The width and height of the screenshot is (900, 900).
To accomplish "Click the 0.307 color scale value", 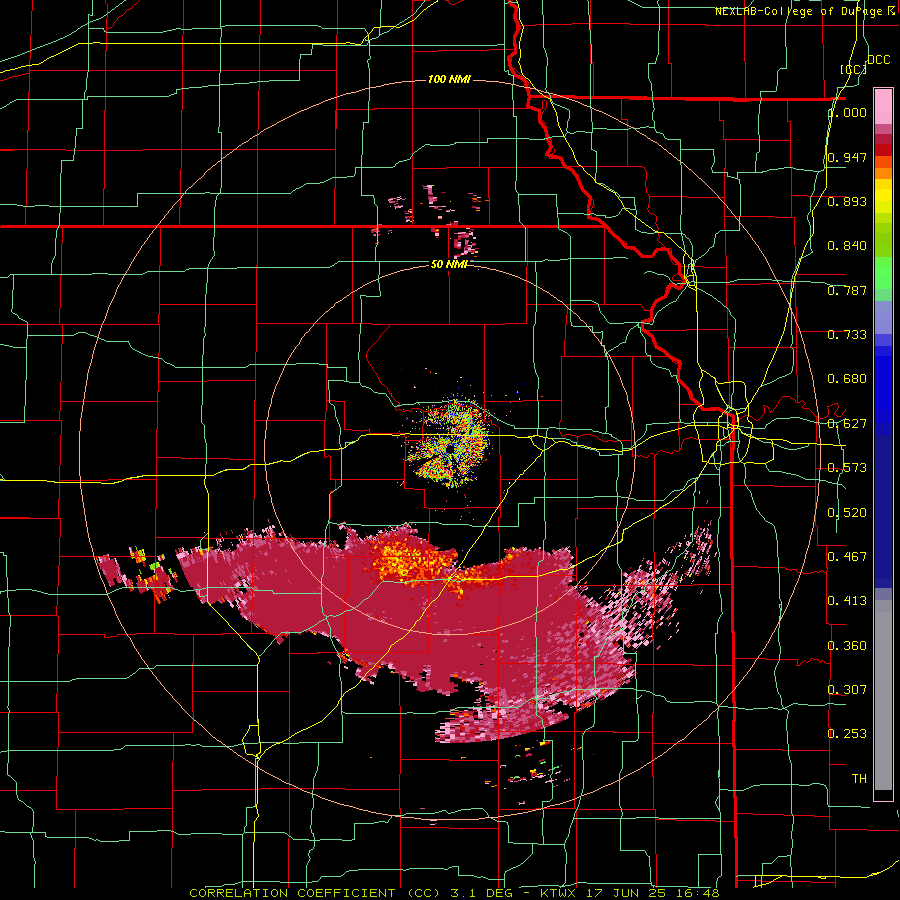I will pyautogui.click(x=847, y=689).
